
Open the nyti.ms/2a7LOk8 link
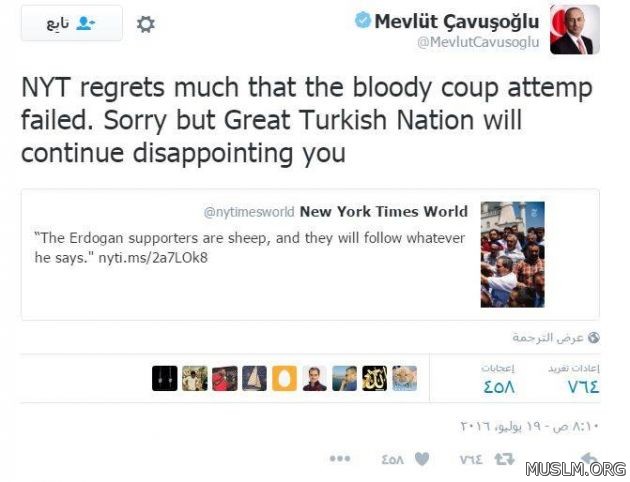coord(153,257)
